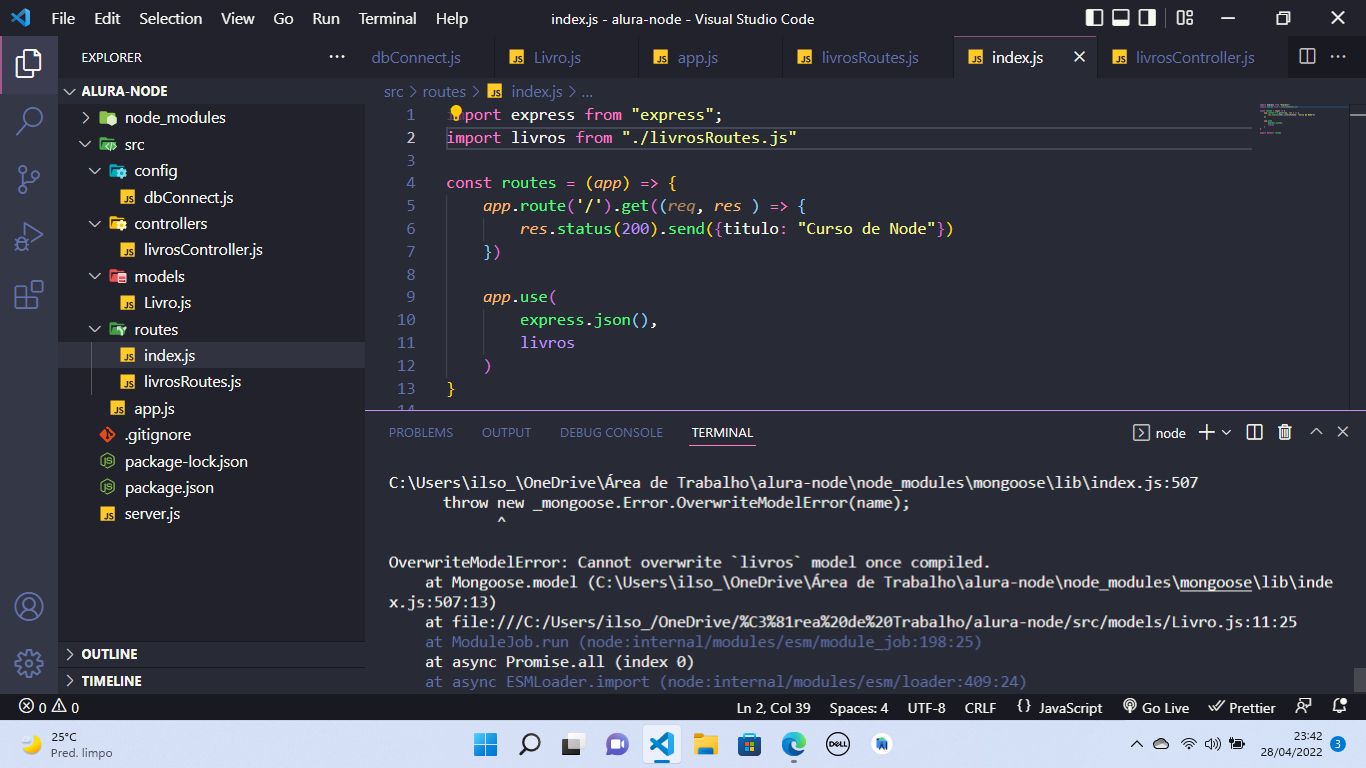The height and width of the screenshot is (768, 1366).
Task: Kill the terminal with trash icon
Action: pyautogui.click(x=1285, y=432)
